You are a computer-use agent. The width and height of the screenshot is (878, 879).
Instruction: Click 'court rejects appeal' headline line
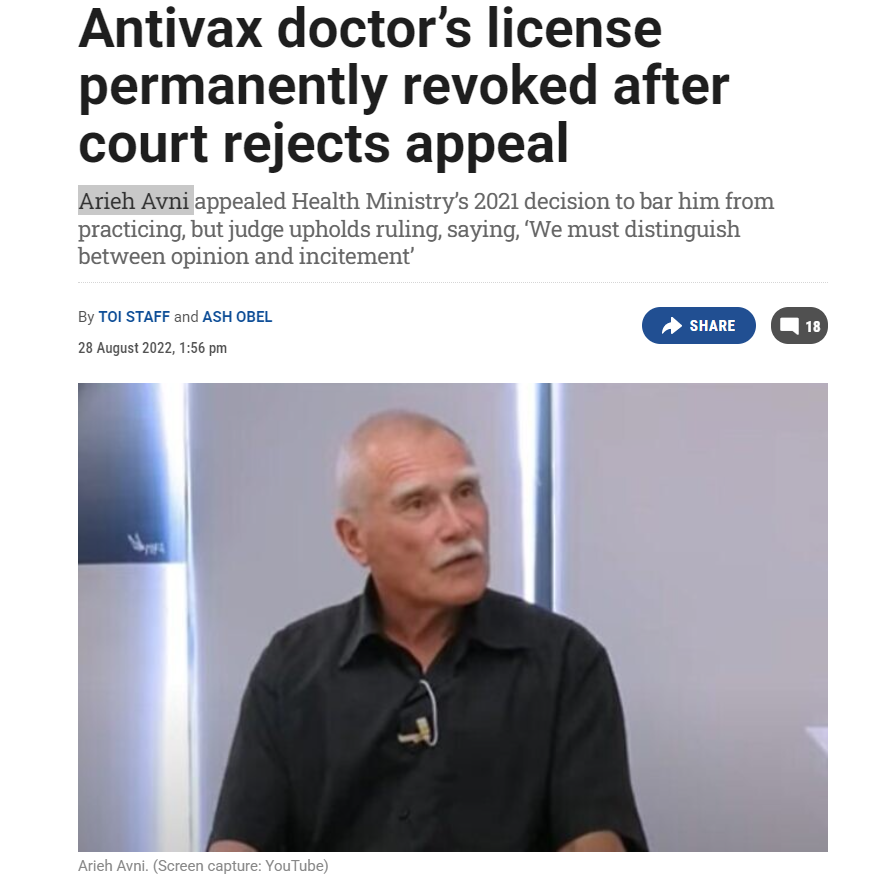point(324,144)
